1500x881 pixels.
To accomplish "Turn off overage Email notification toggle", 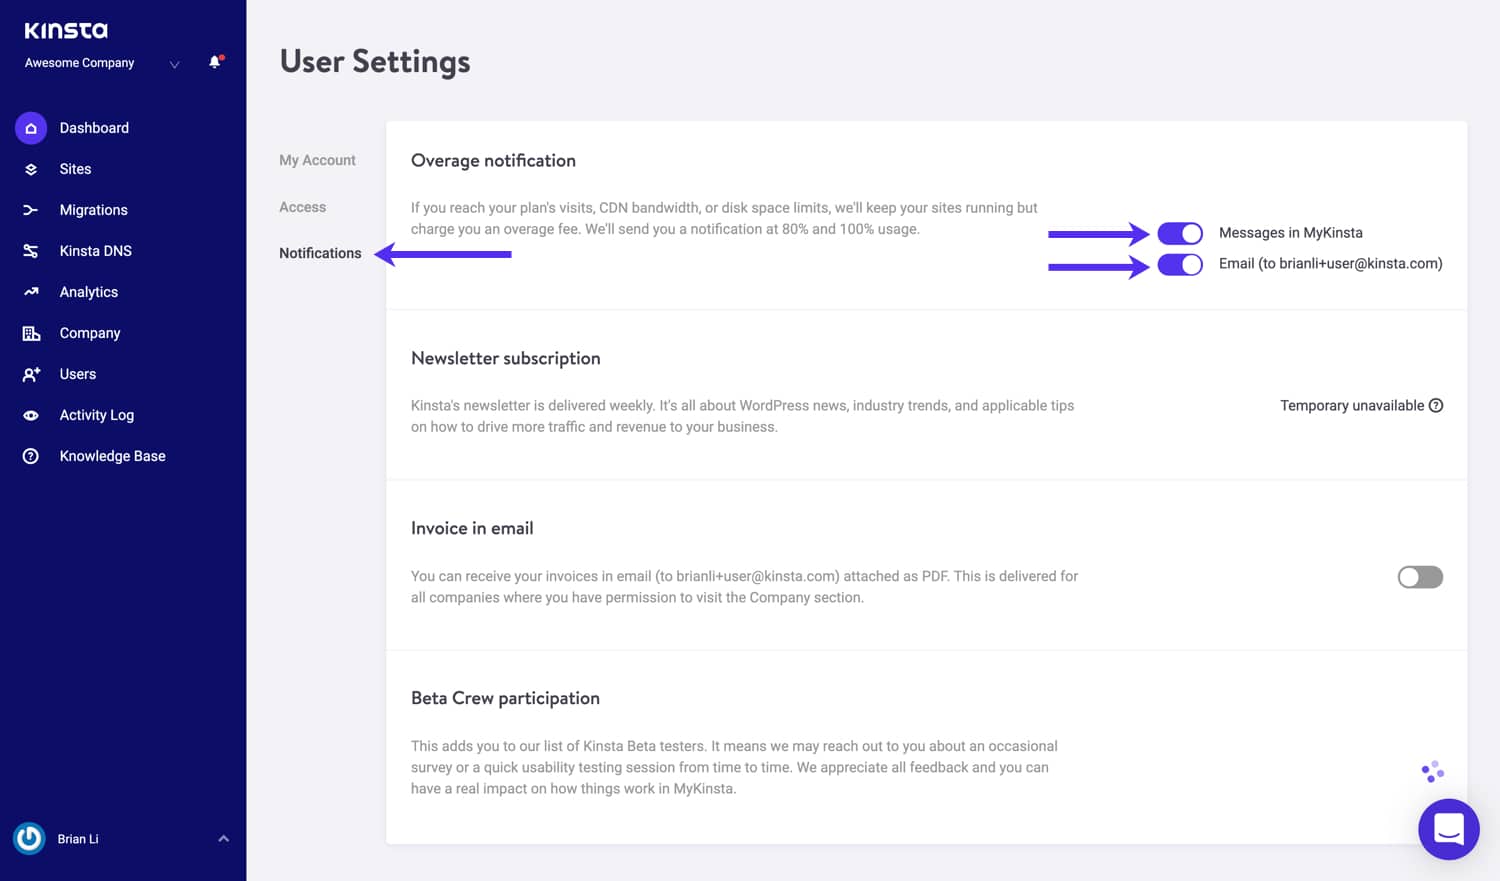I will 1180,264.
